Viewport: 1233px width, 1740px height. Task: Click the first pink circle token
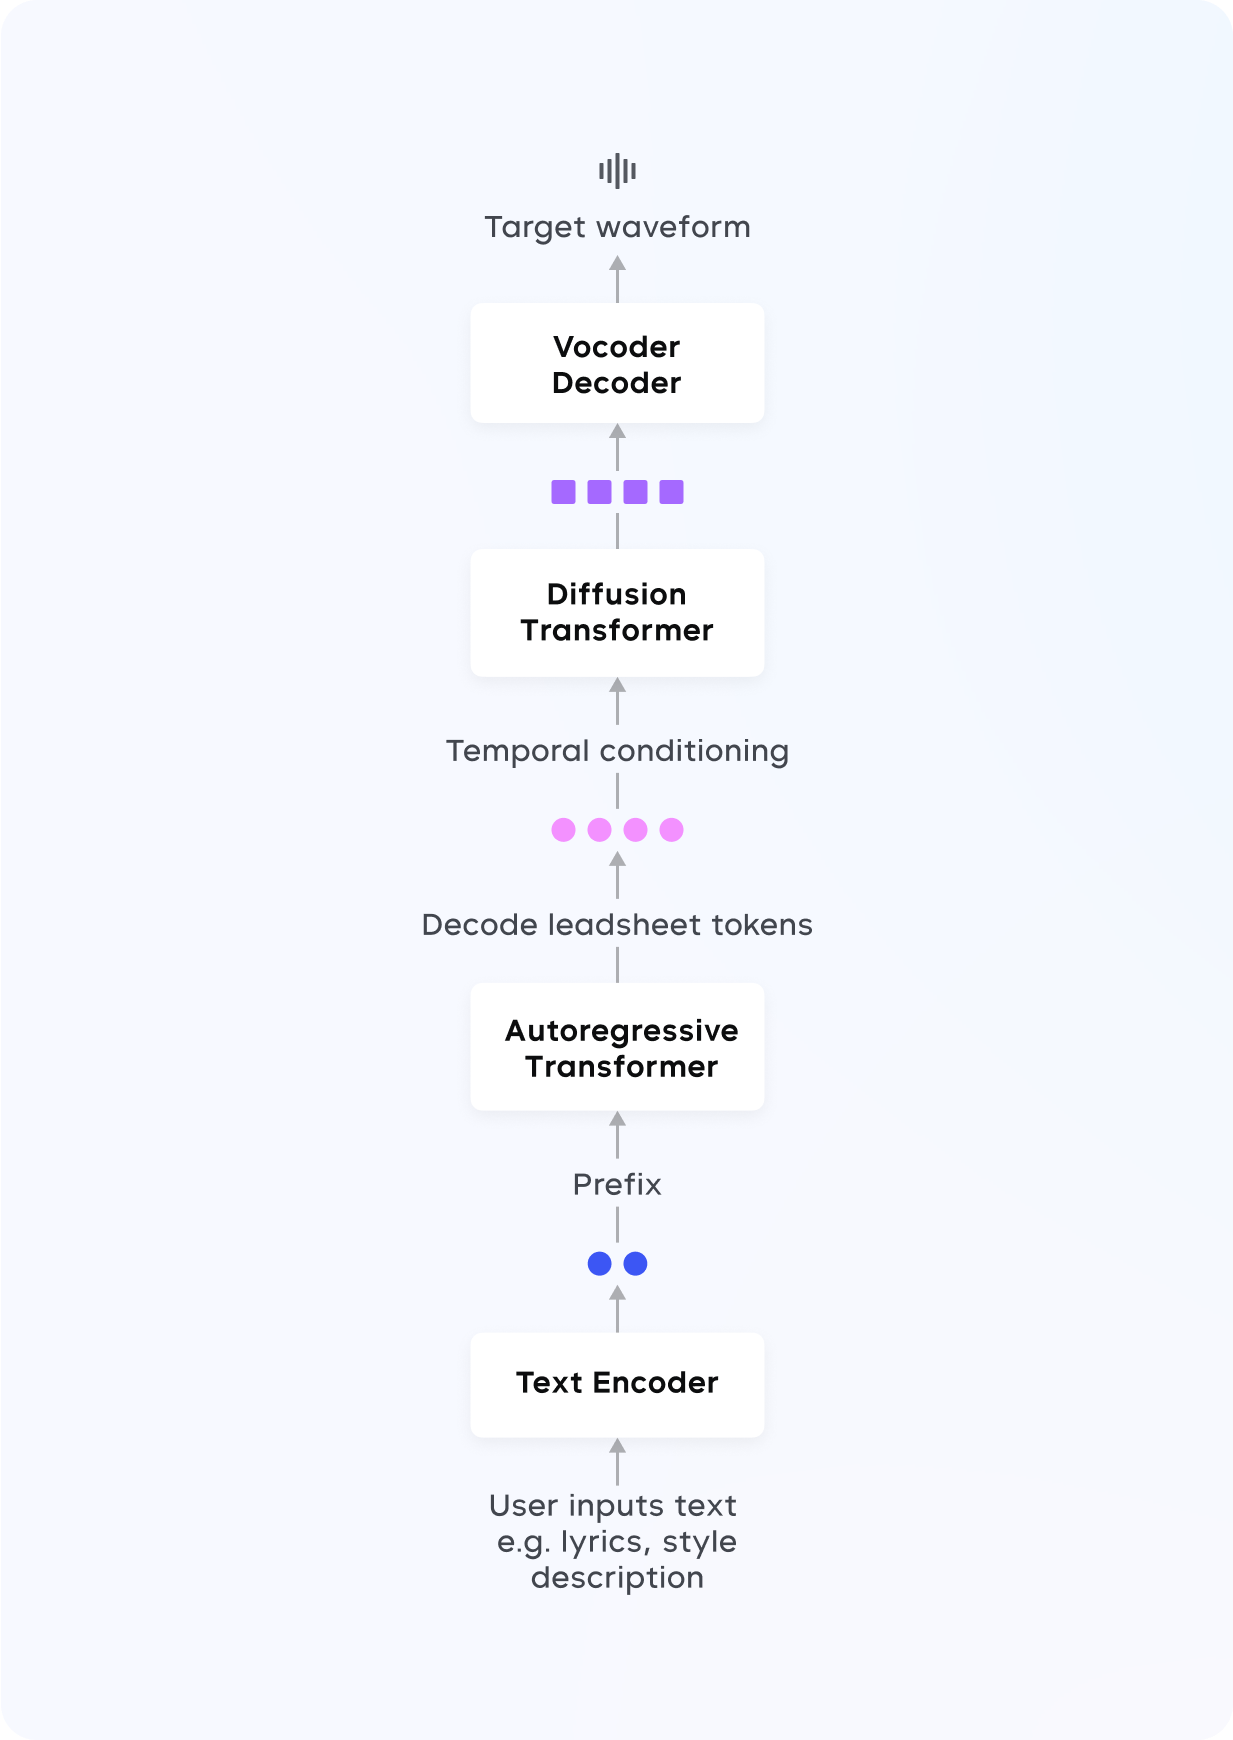[x=563, y=830]
